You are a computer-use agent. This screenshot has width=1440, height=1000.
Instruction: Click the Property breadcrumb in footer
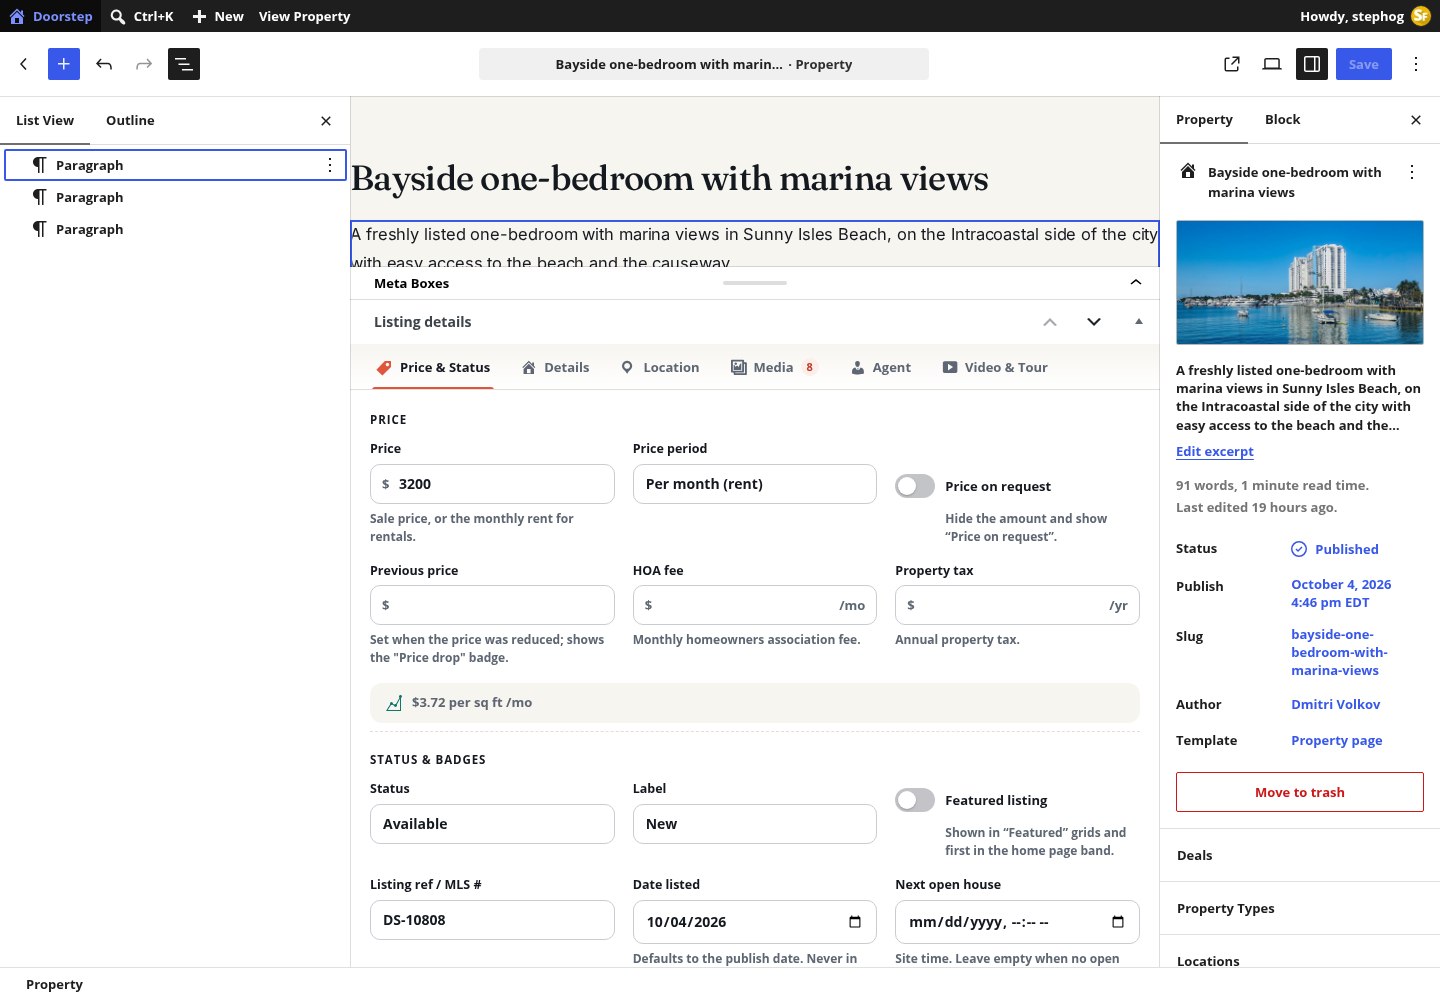[54, 984]
